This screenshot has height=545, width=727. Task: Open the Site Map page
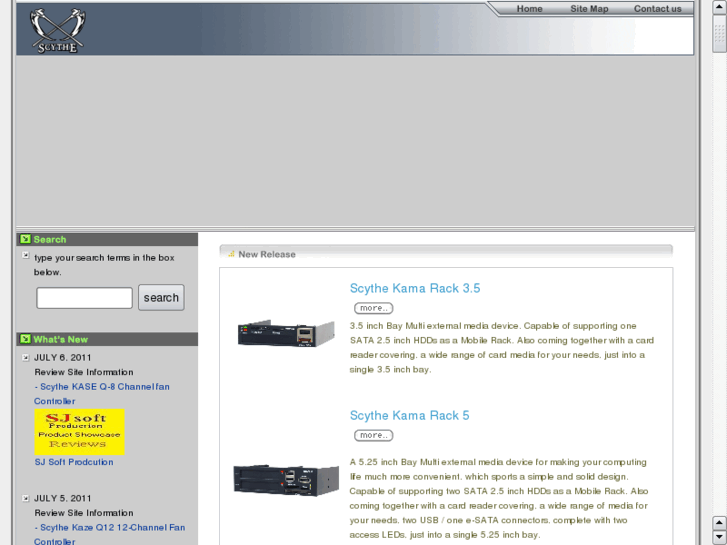pos(589,9)
